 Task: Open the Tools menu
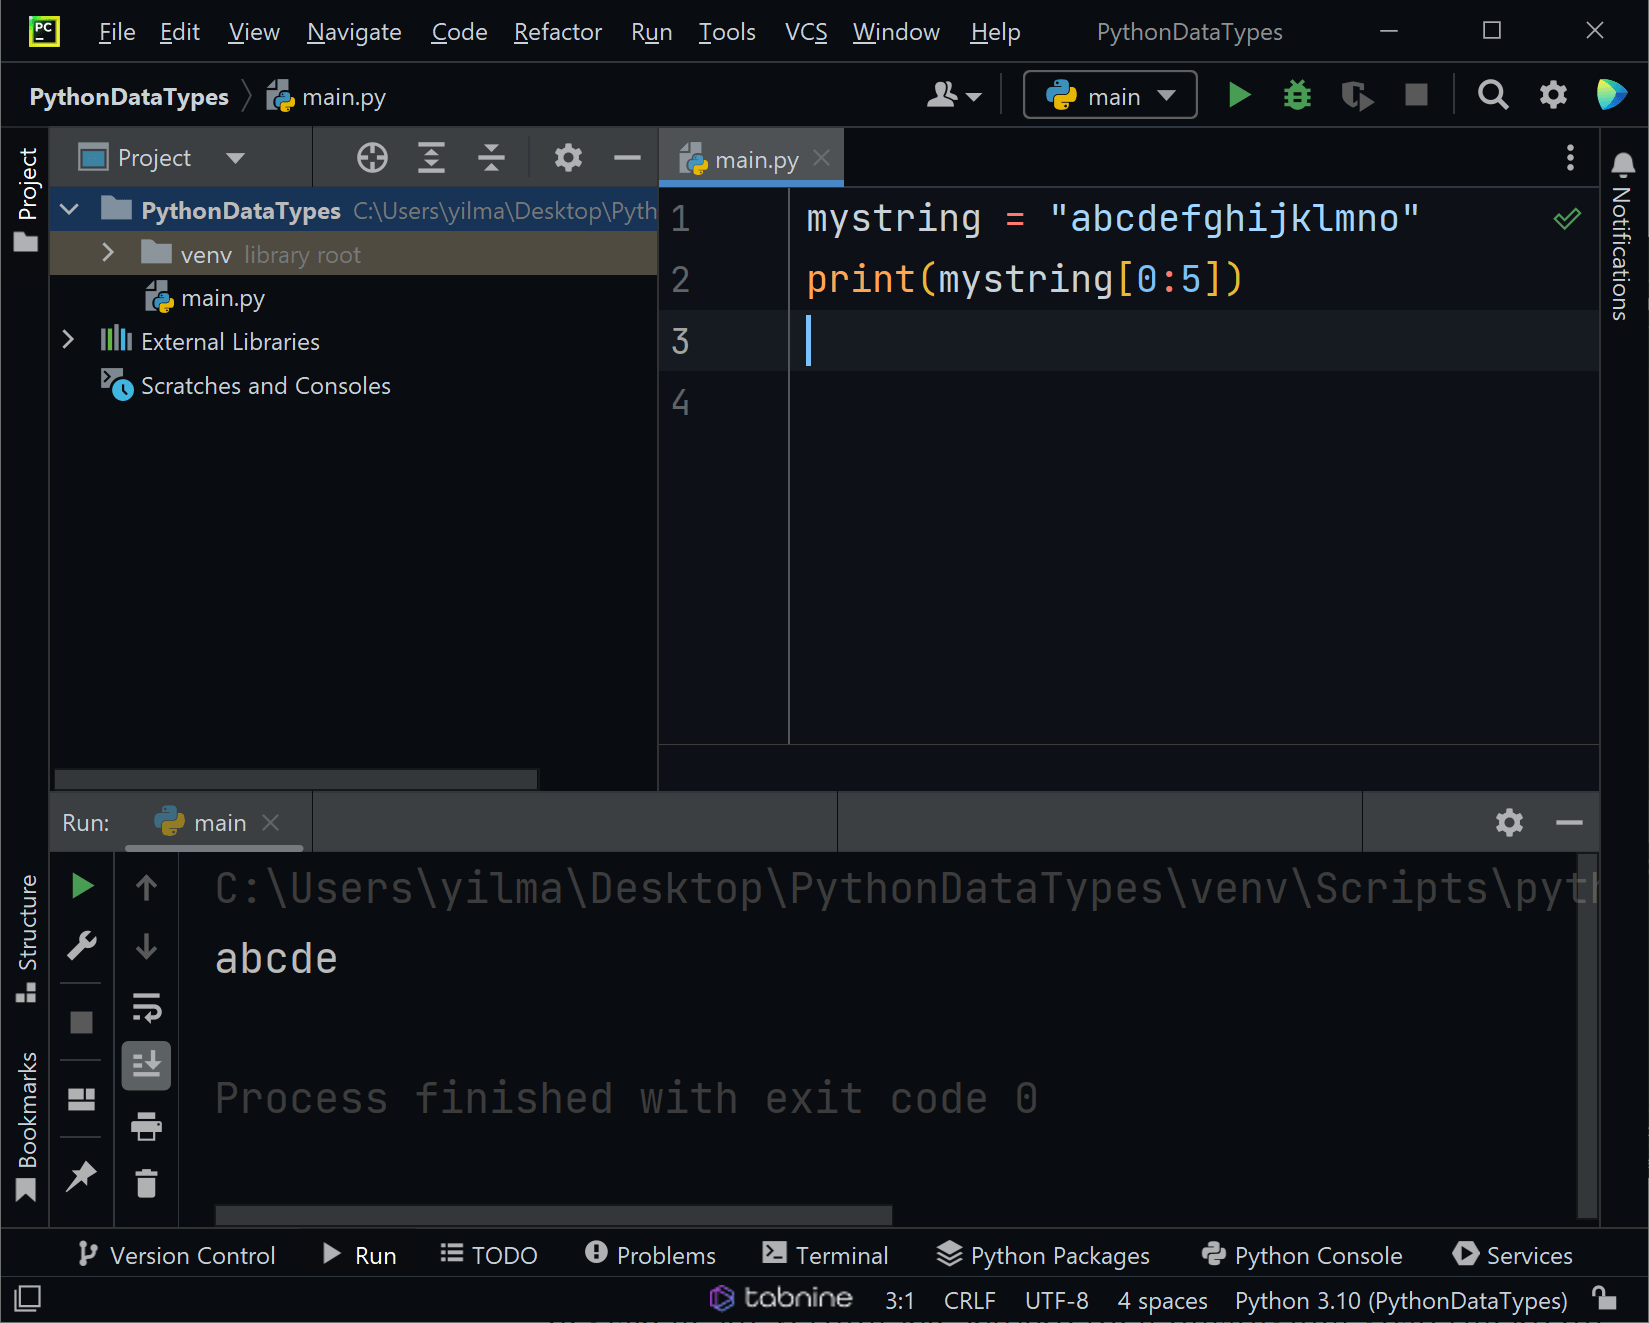click(x=727, y=32)
